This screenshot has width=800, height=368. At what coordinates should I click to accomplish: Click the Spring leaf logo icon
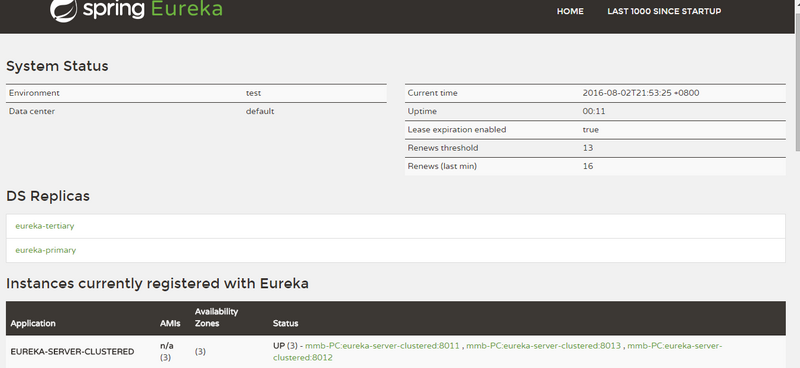(63, 10)
